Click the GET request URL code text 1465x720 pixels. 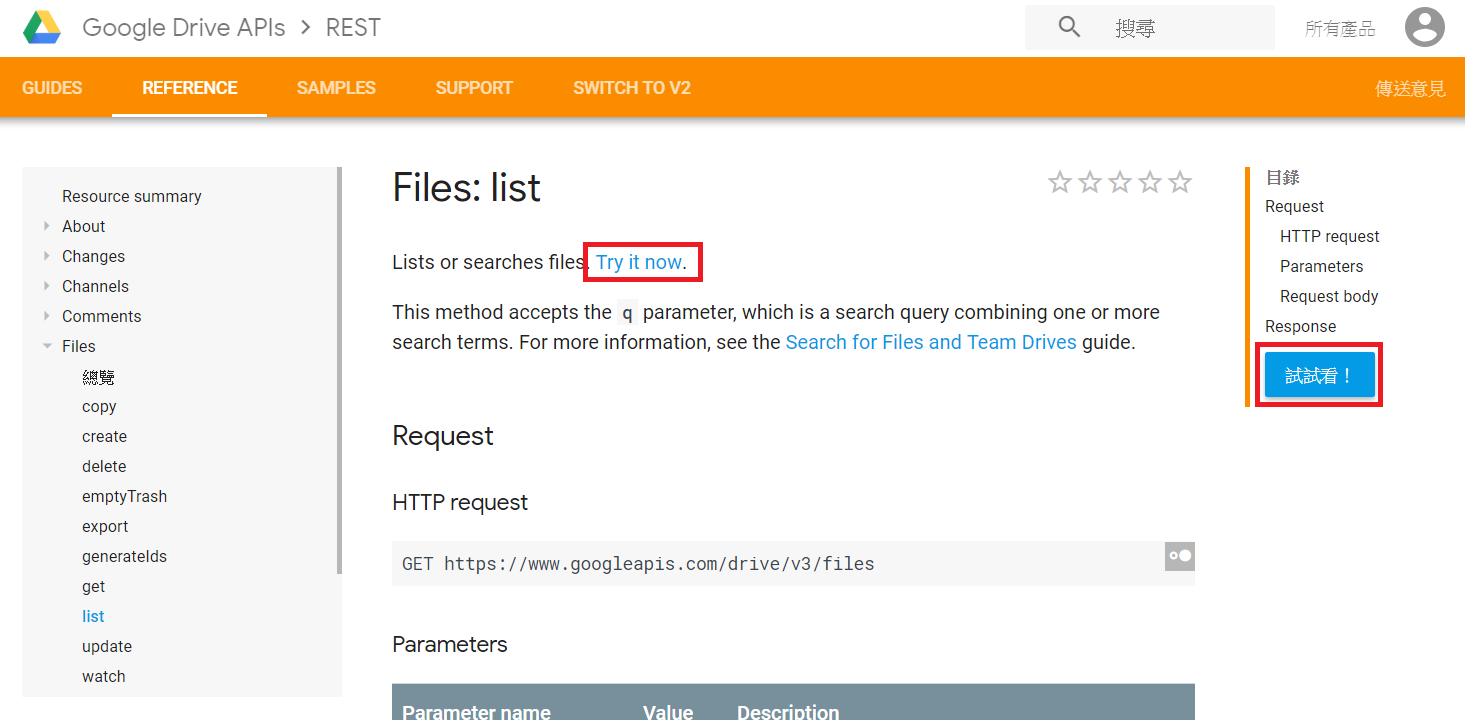coord(638,564)
